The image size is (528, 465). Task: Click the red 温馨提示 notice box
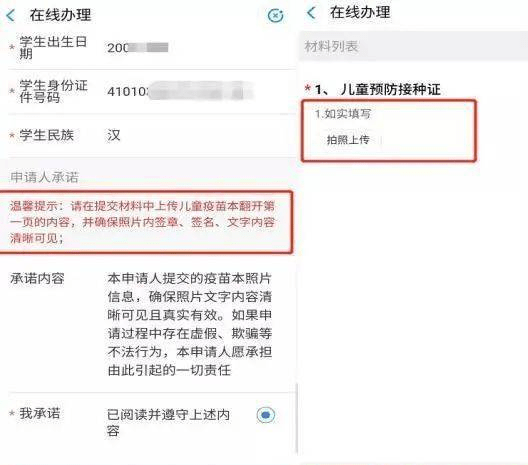(145, 222)
